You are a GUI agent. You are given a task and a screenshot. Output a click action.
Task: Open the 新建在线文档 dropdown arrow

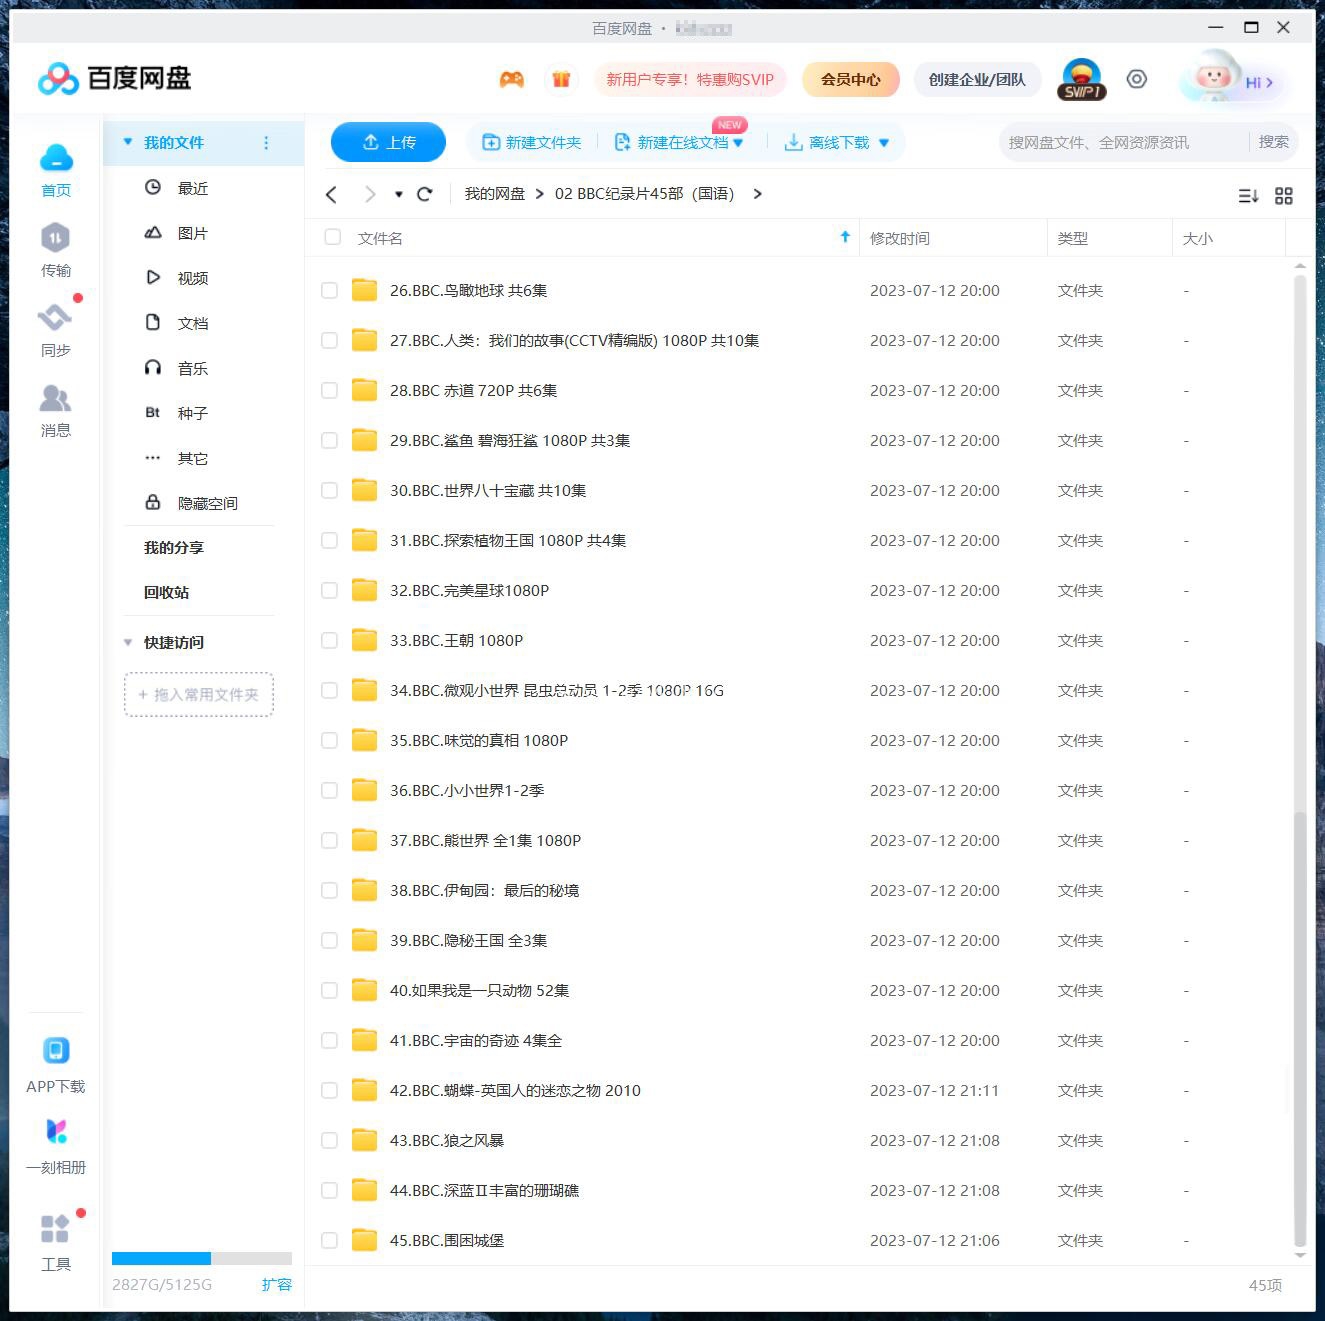(740, 142)
